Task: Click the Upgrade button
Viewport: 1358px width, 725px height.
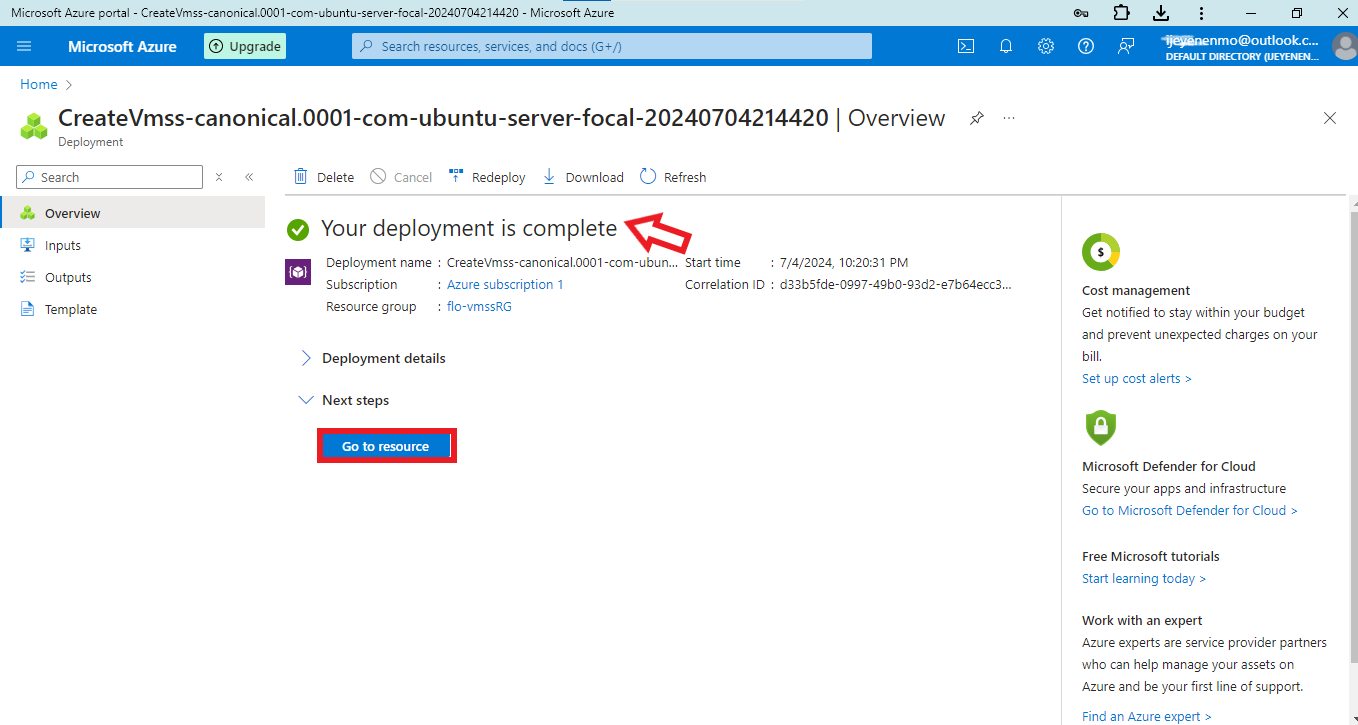Action: [245, 46]
